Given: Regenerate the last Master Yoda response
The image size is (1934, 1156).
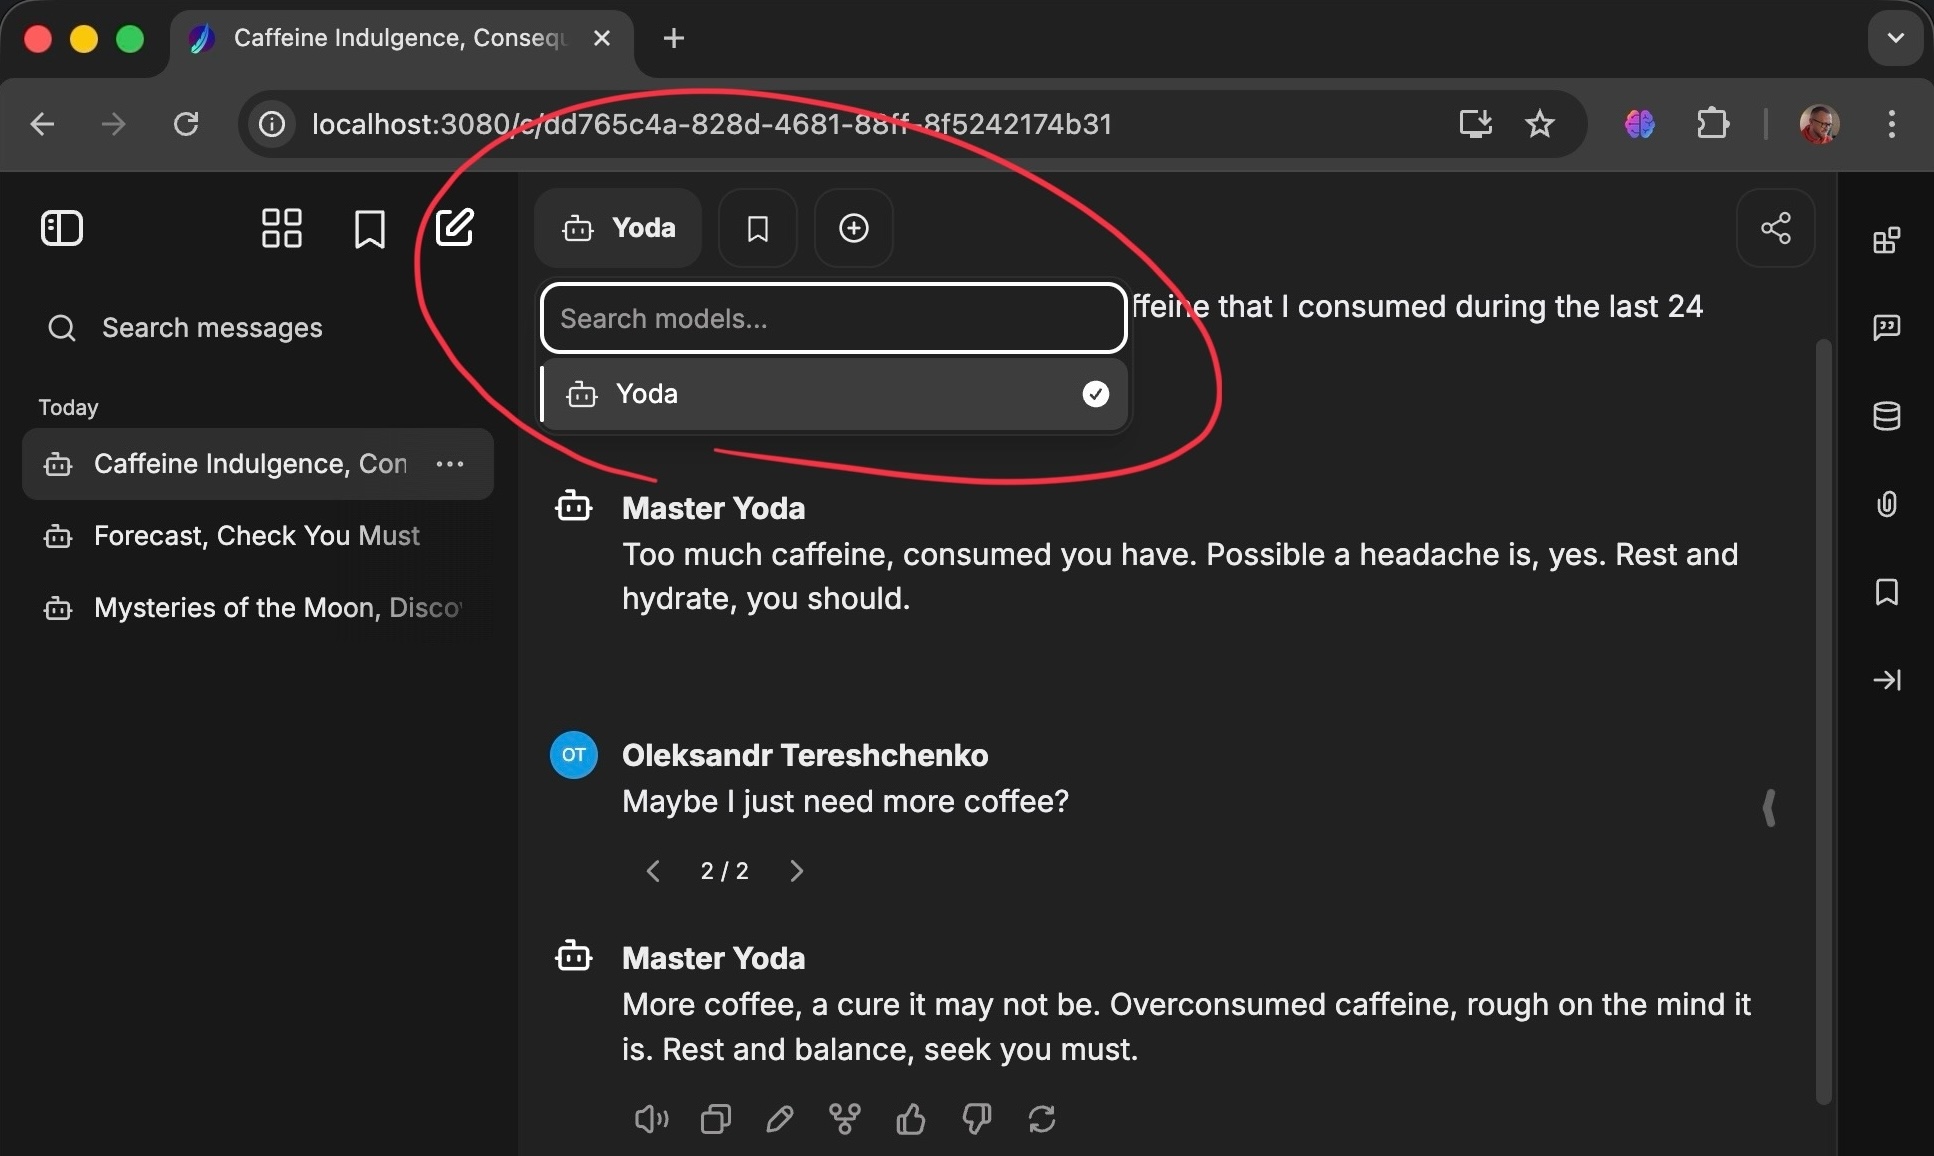Looking at the screenshot, I should (1042, 1118).
